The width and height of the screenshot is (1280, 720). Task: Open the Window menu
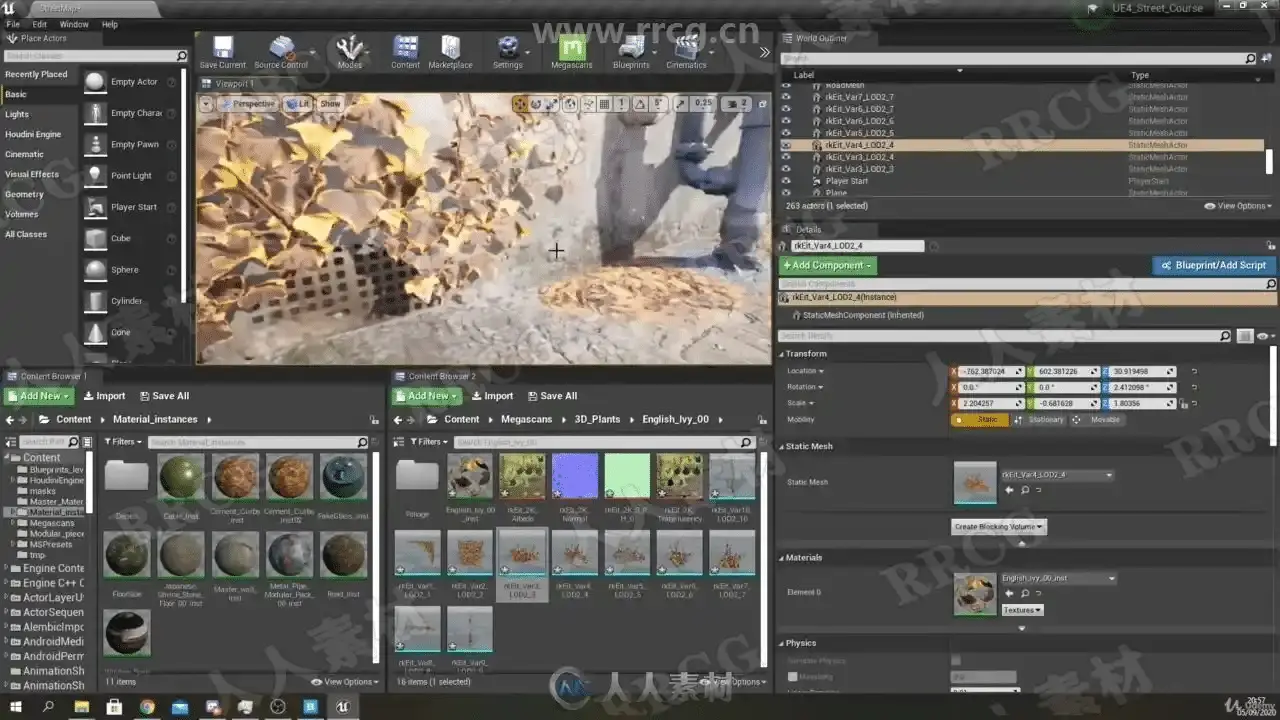click(x=74, y=24)
